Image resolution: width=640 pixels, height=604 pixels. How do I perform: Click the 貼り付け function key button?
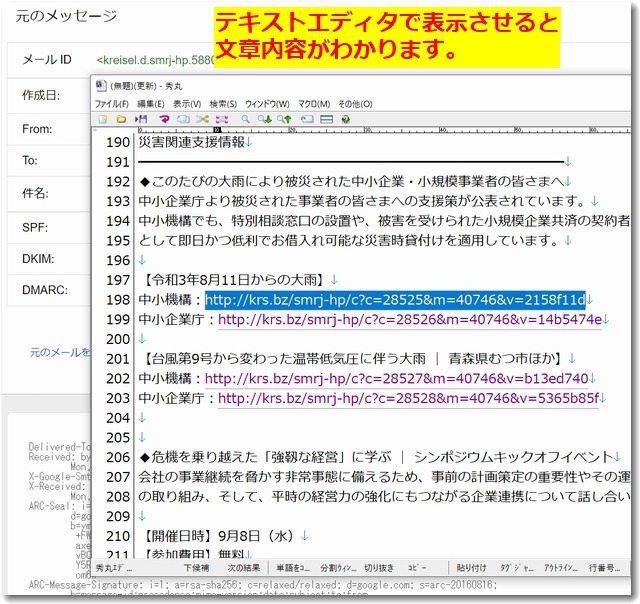click(471, 568)
